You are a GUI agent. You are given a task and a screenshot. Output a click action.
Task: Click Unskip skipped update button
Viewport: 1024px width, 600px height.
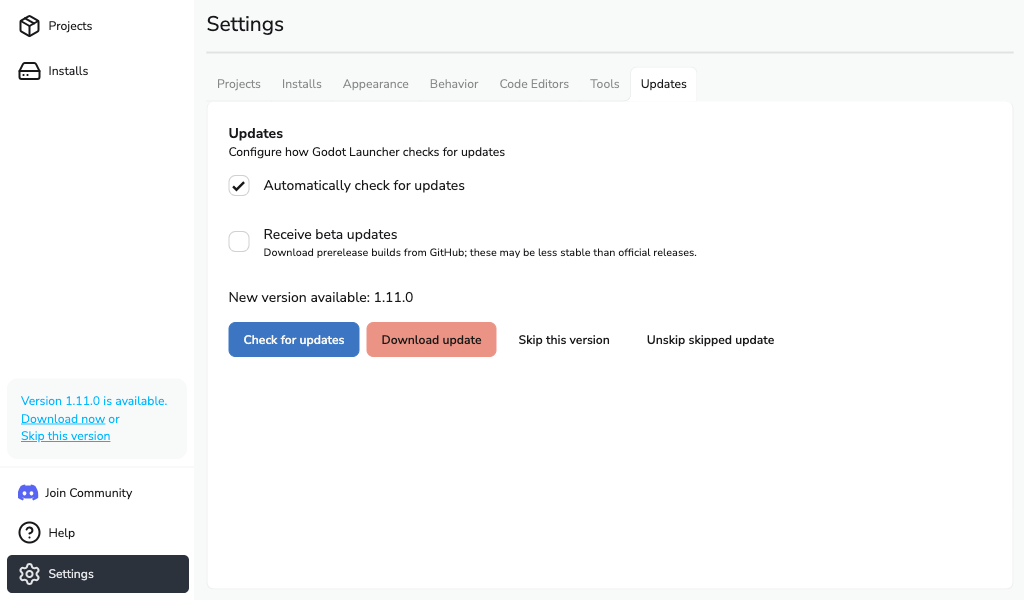[x=711, y=339]
